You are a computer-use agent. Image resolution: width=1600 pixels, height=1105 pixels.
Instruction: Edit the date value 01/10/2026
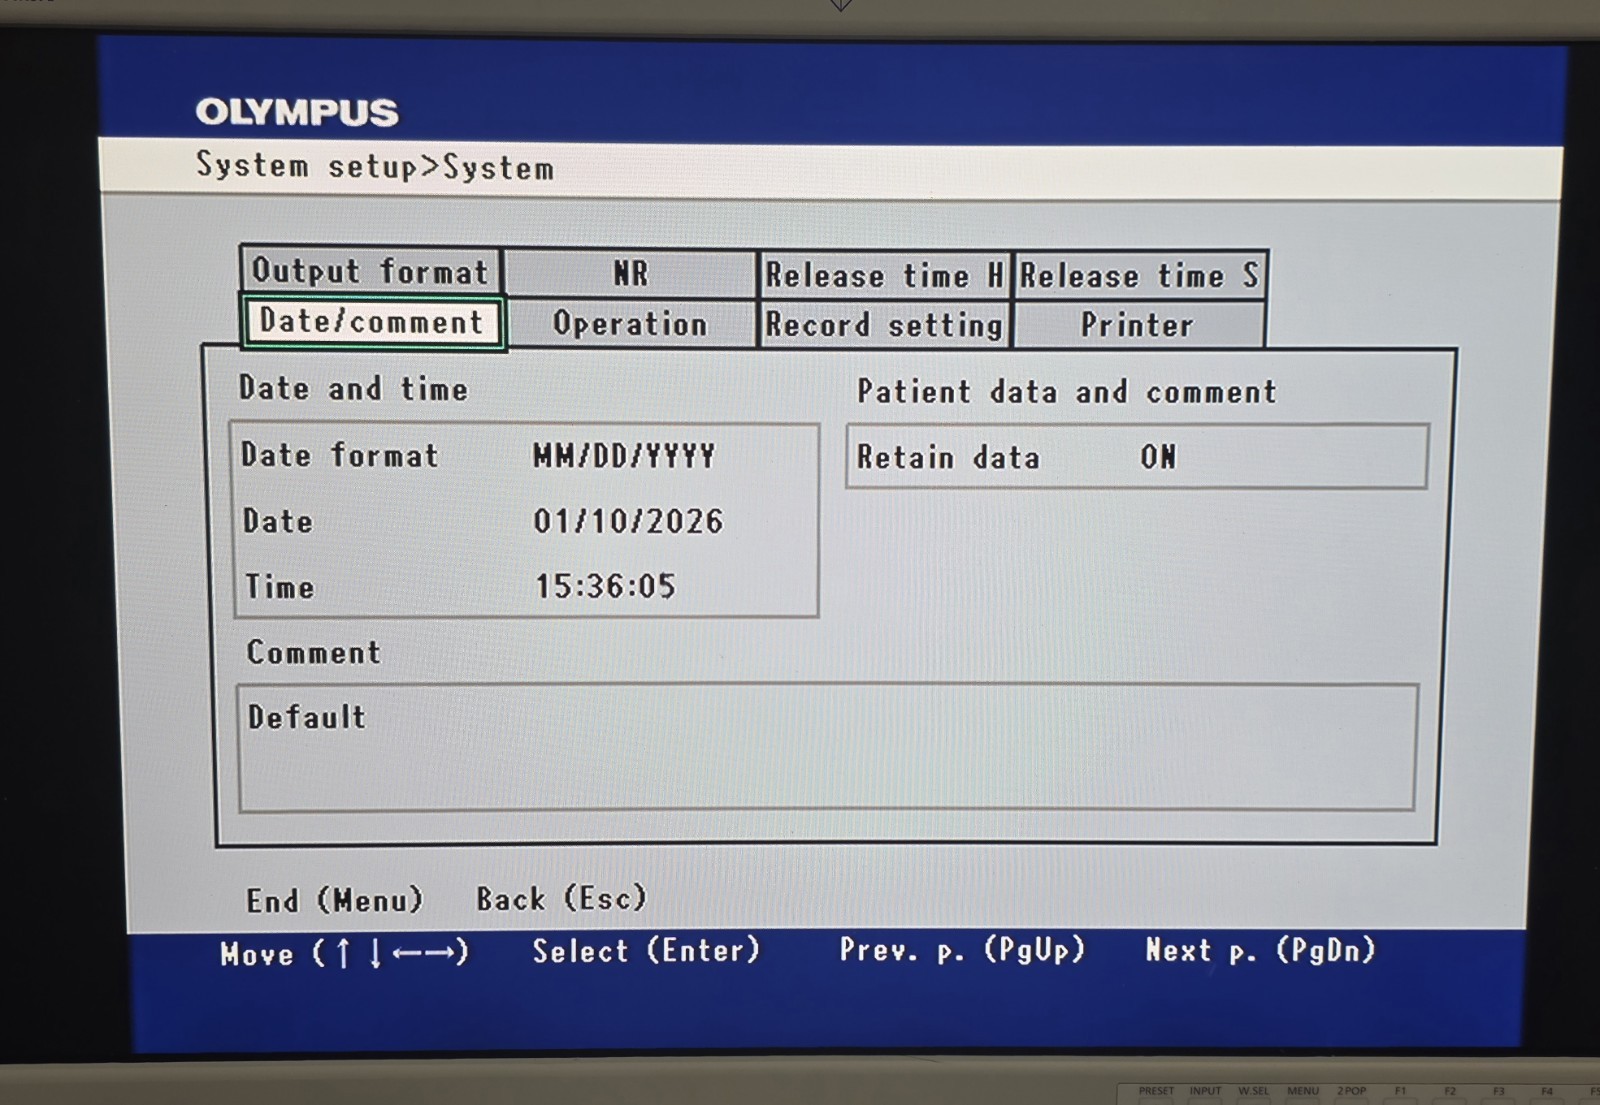tap(628, 521)
